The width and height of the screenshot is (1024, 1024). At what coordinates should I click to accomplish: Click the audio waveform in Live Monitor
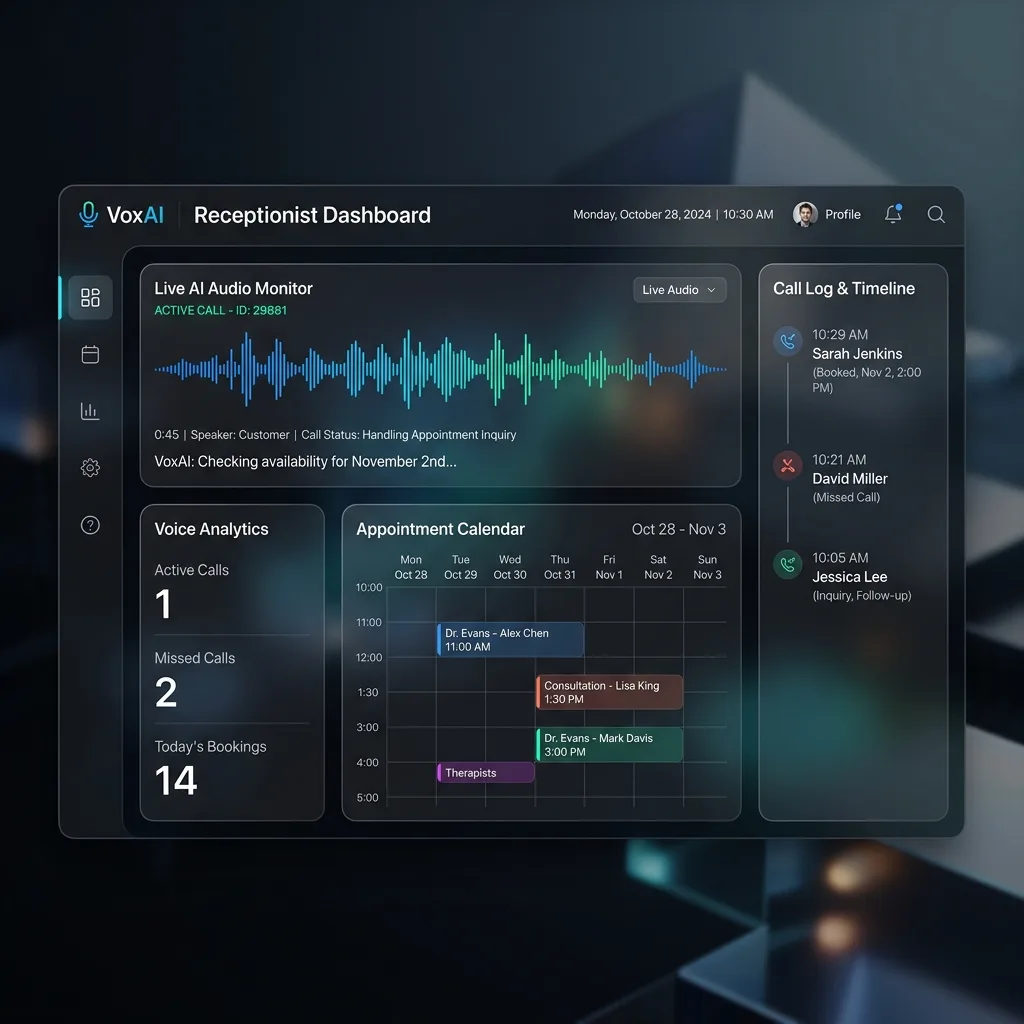tap(440, 370)
